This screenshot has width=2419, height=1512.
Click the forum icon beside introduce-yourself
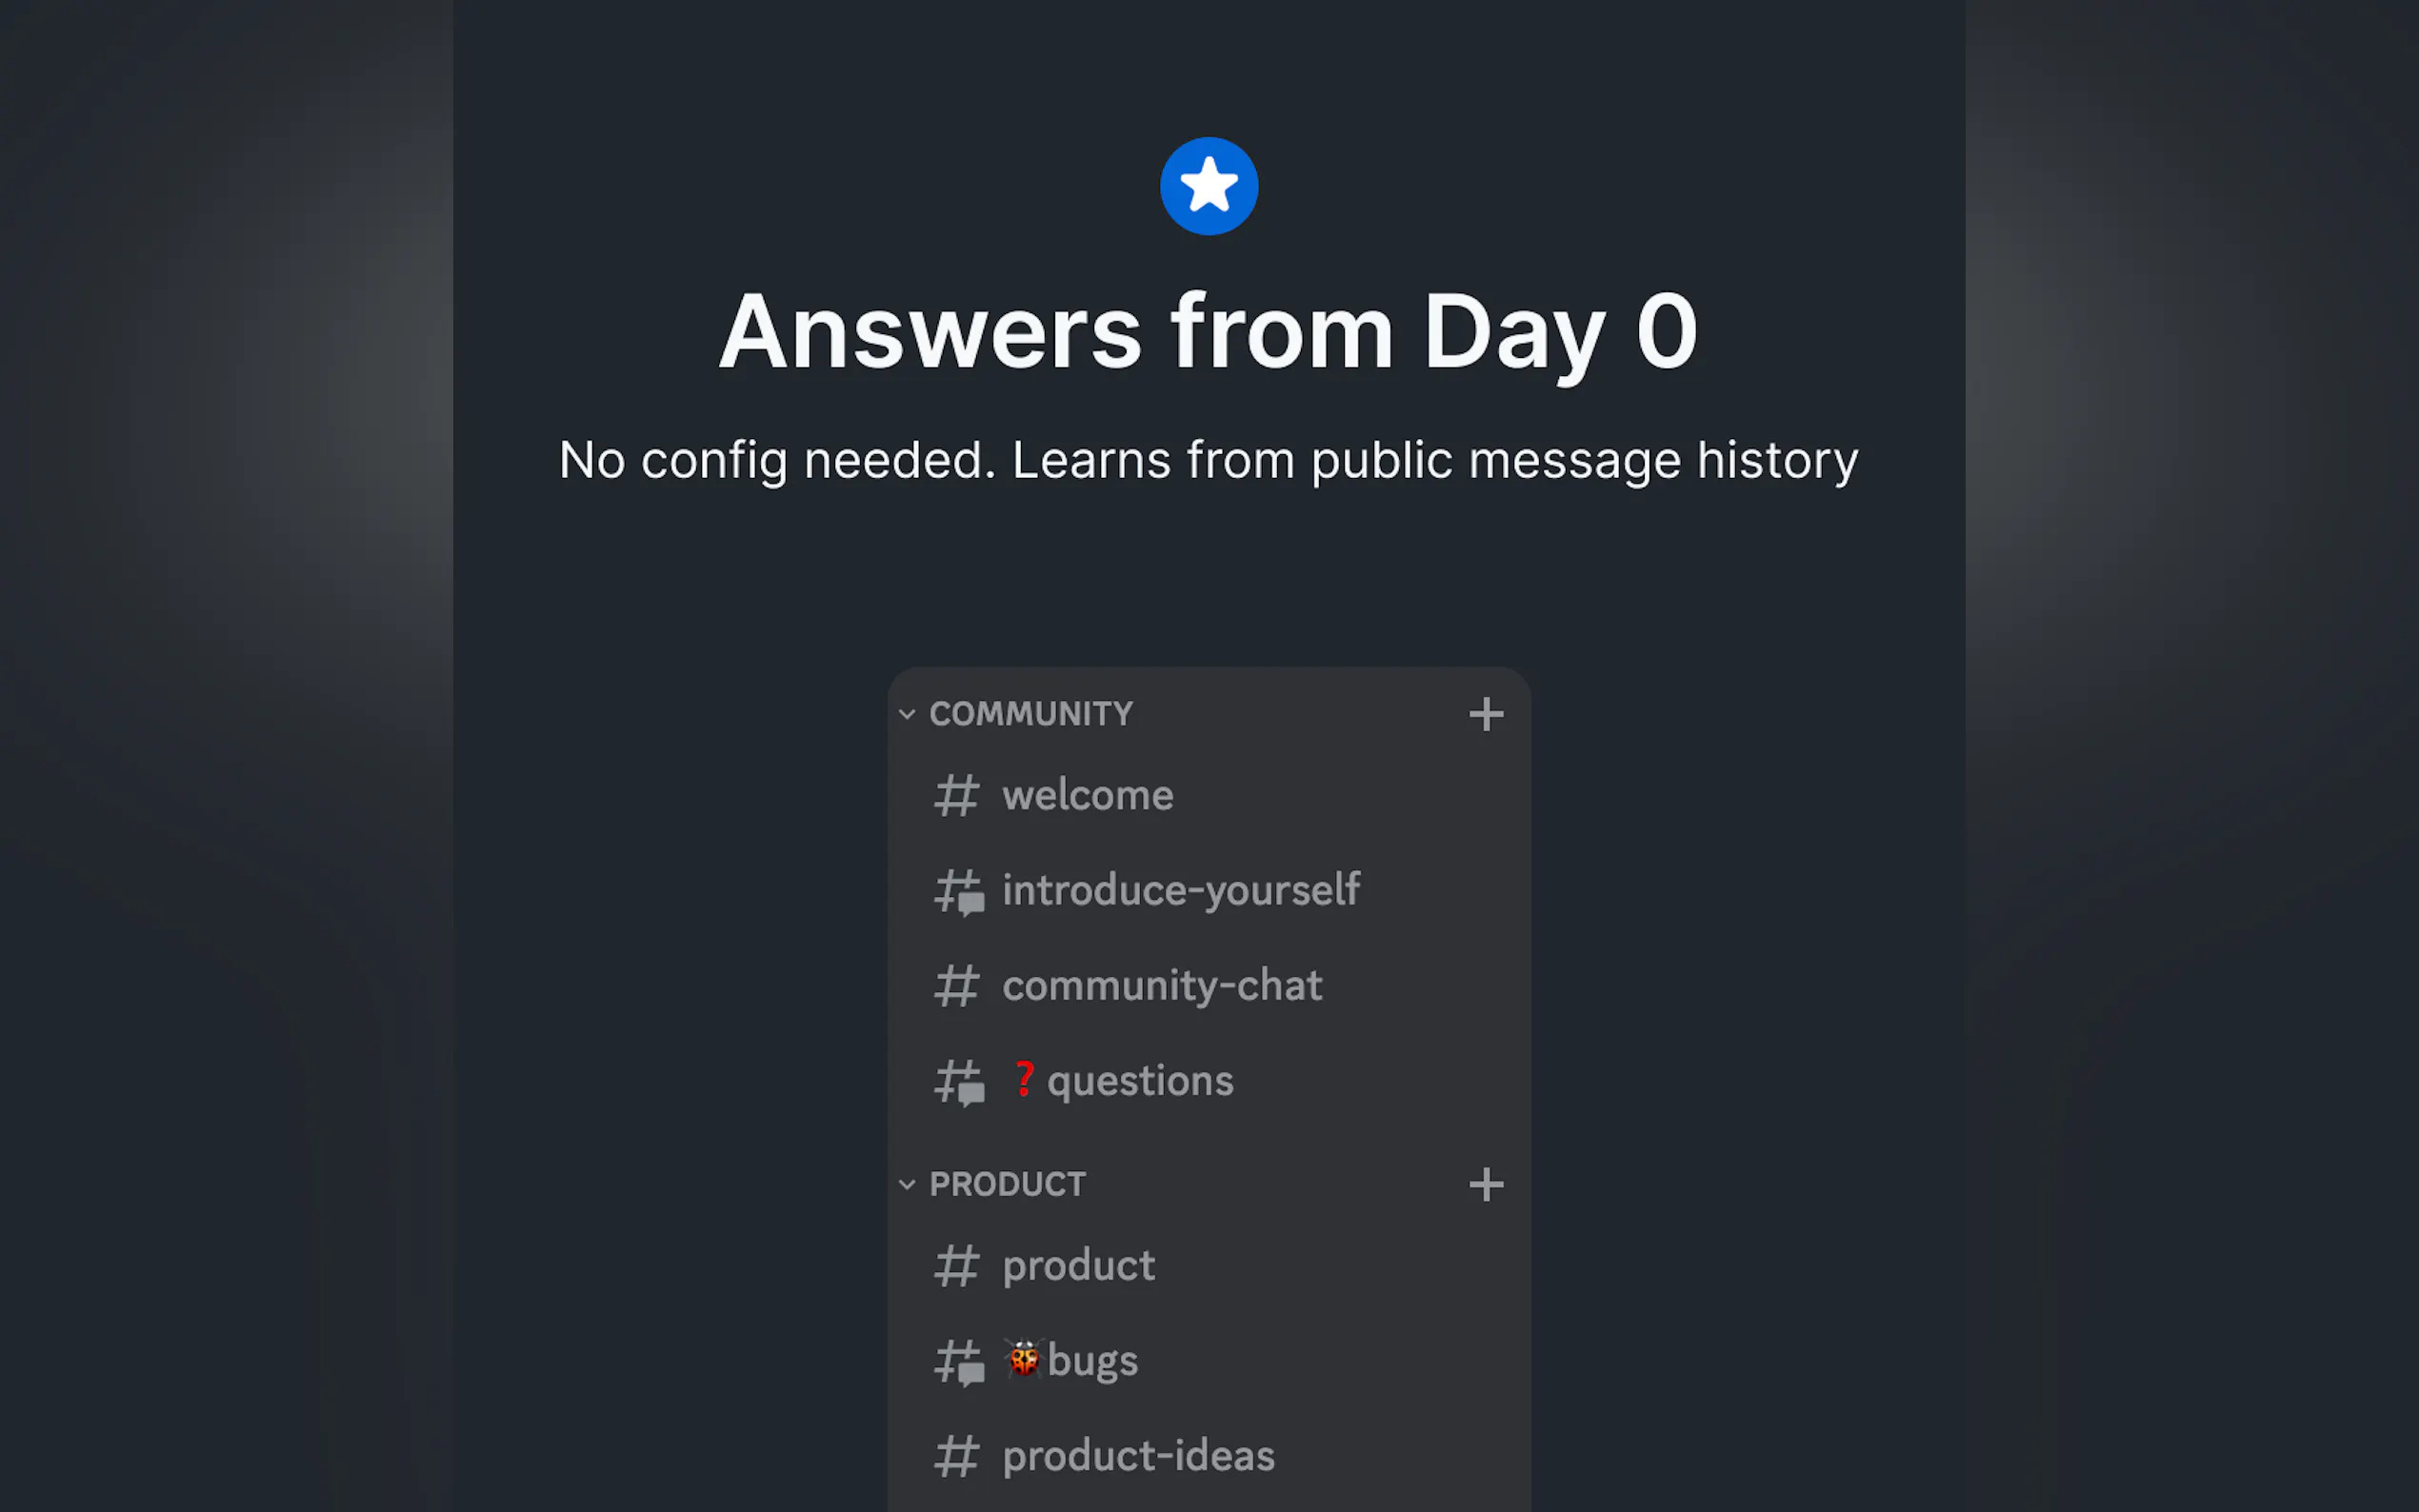pyautogui.click(x=958, y=891)
